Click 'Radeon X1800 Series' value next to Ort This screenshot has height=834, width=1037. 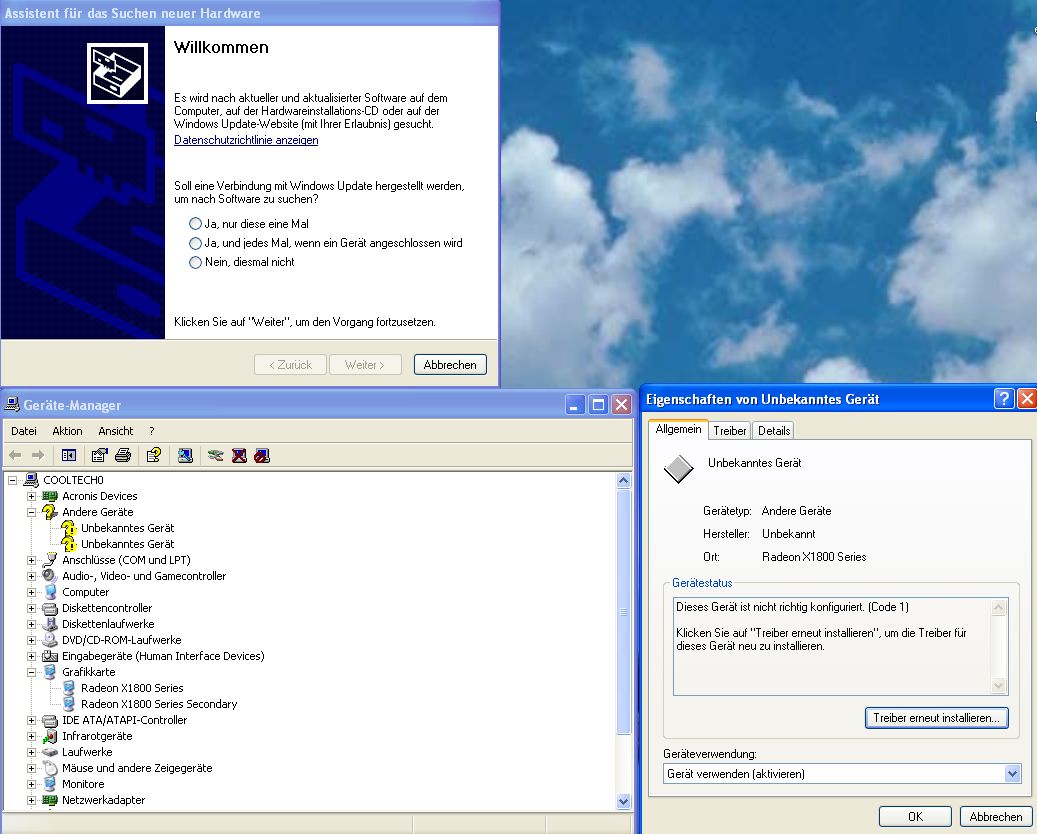coord(813,557)
